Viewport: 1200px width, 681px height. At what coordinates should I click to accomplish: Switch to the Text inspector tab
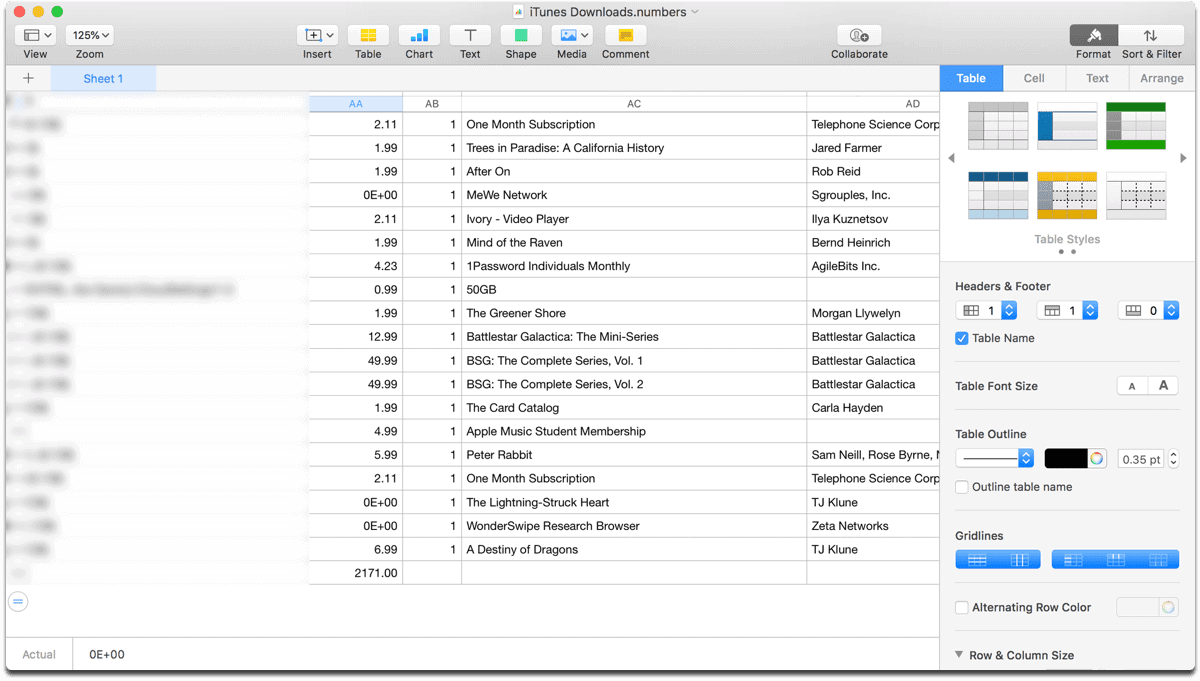(x=1097, y=78)
